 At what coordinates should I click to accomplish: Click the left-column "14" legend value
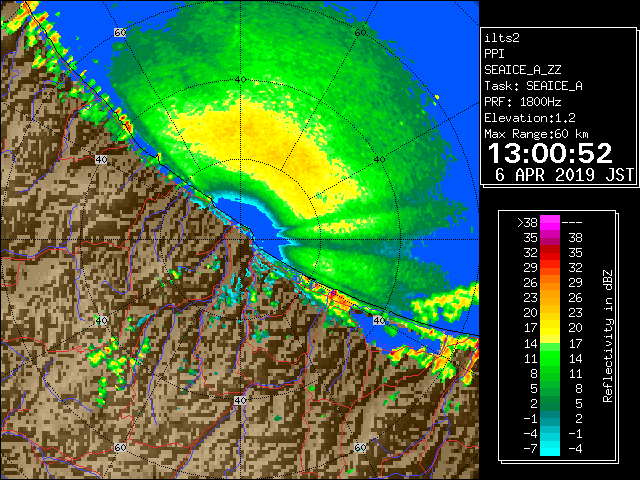click(x=531, y=343)
